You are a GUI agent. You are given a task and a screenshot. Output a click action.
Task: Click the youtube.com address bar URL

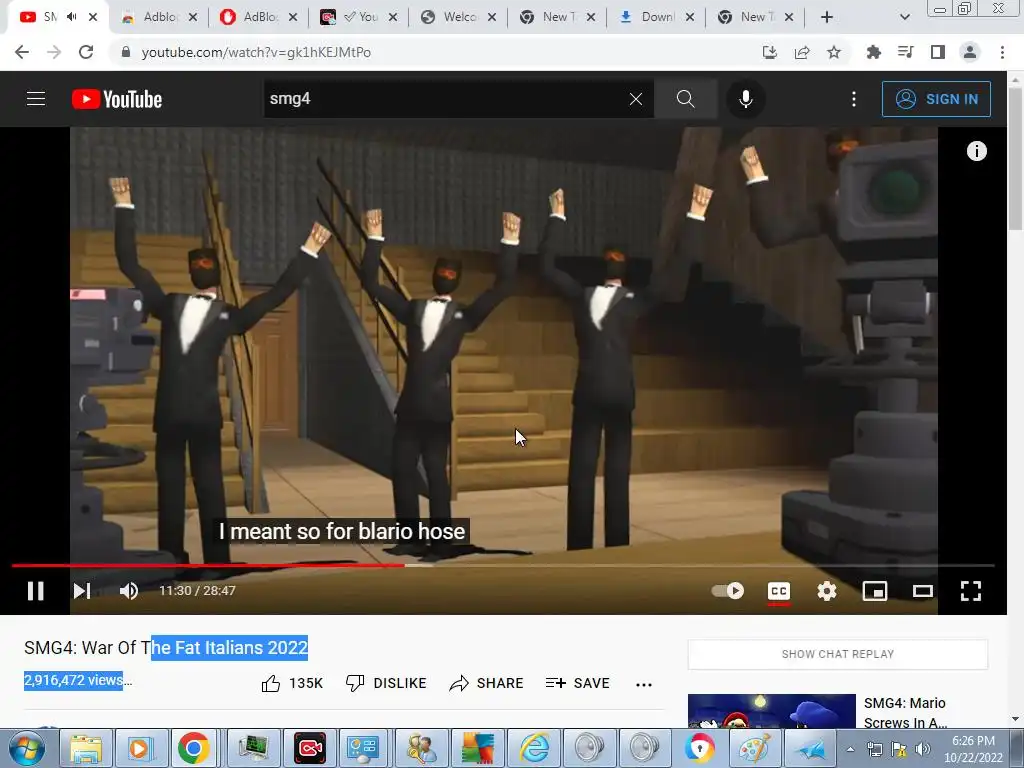click(x=256, y=52)
